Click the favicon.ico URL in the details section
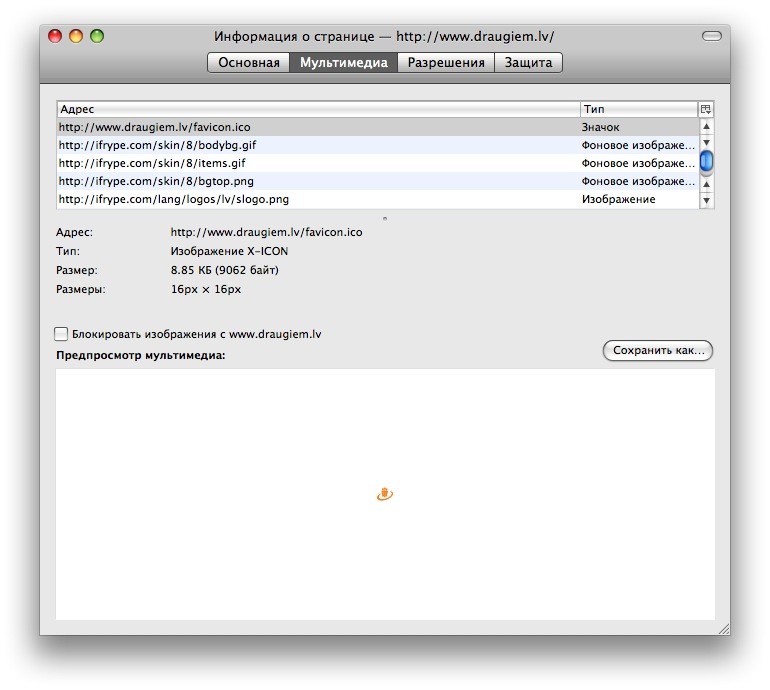 [266, 232]
